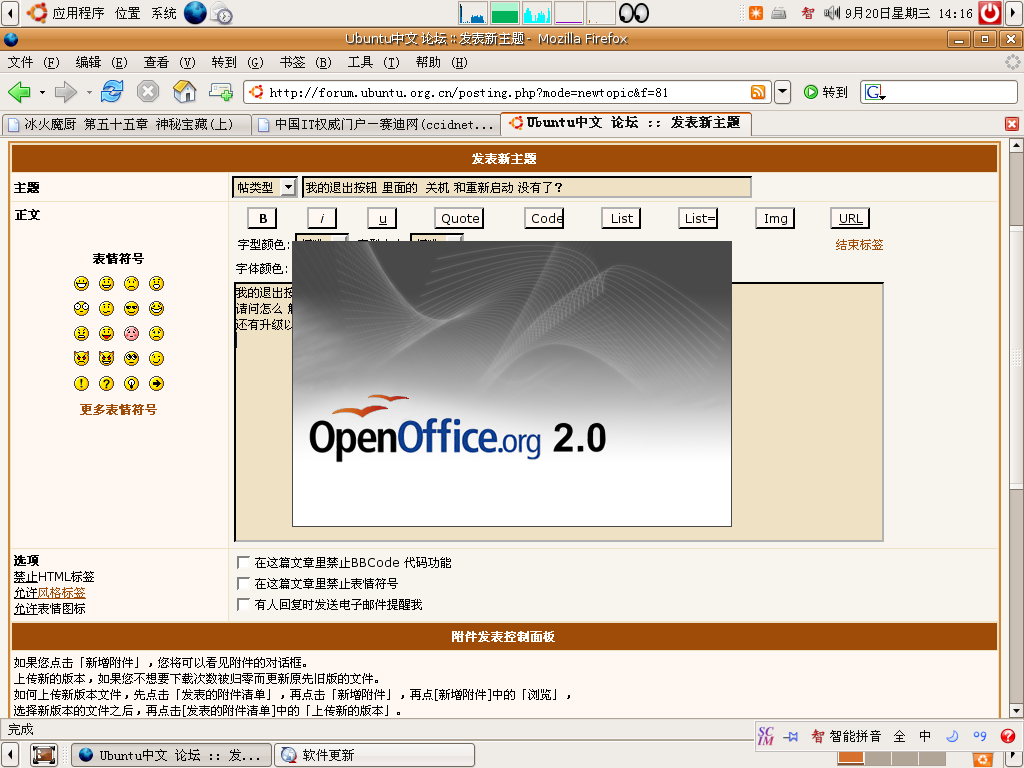Click the Ubuntu logo in top panel
The image size is (1024, 768).
coord(37,12)
